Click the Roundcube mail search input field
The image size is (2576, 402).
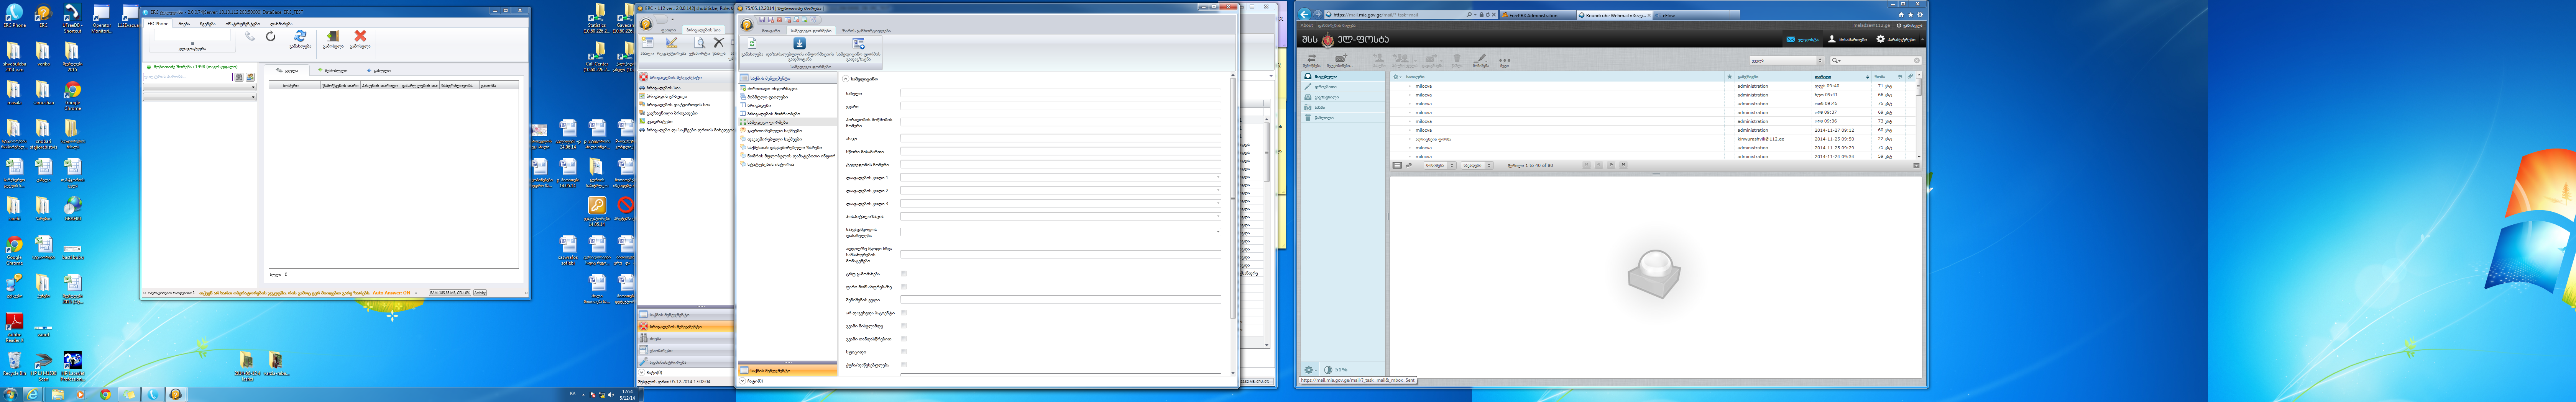[x=1876, y=60]
